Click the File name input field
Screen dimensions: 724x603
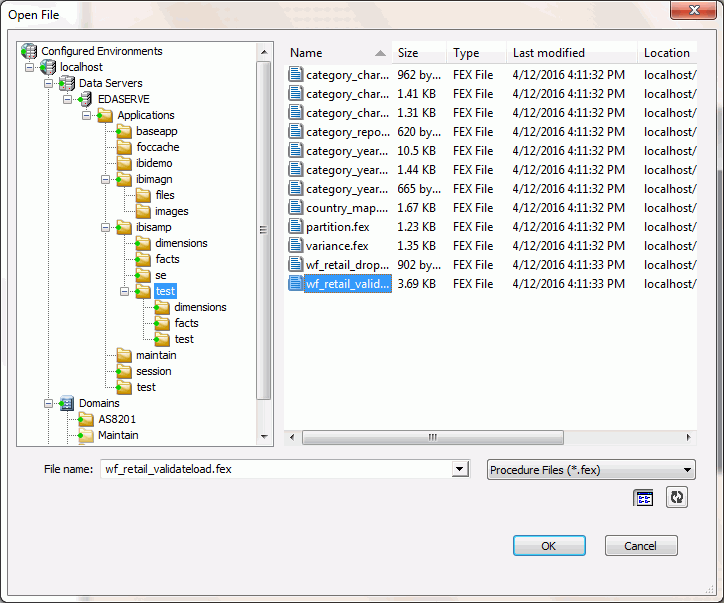(276, 469)
